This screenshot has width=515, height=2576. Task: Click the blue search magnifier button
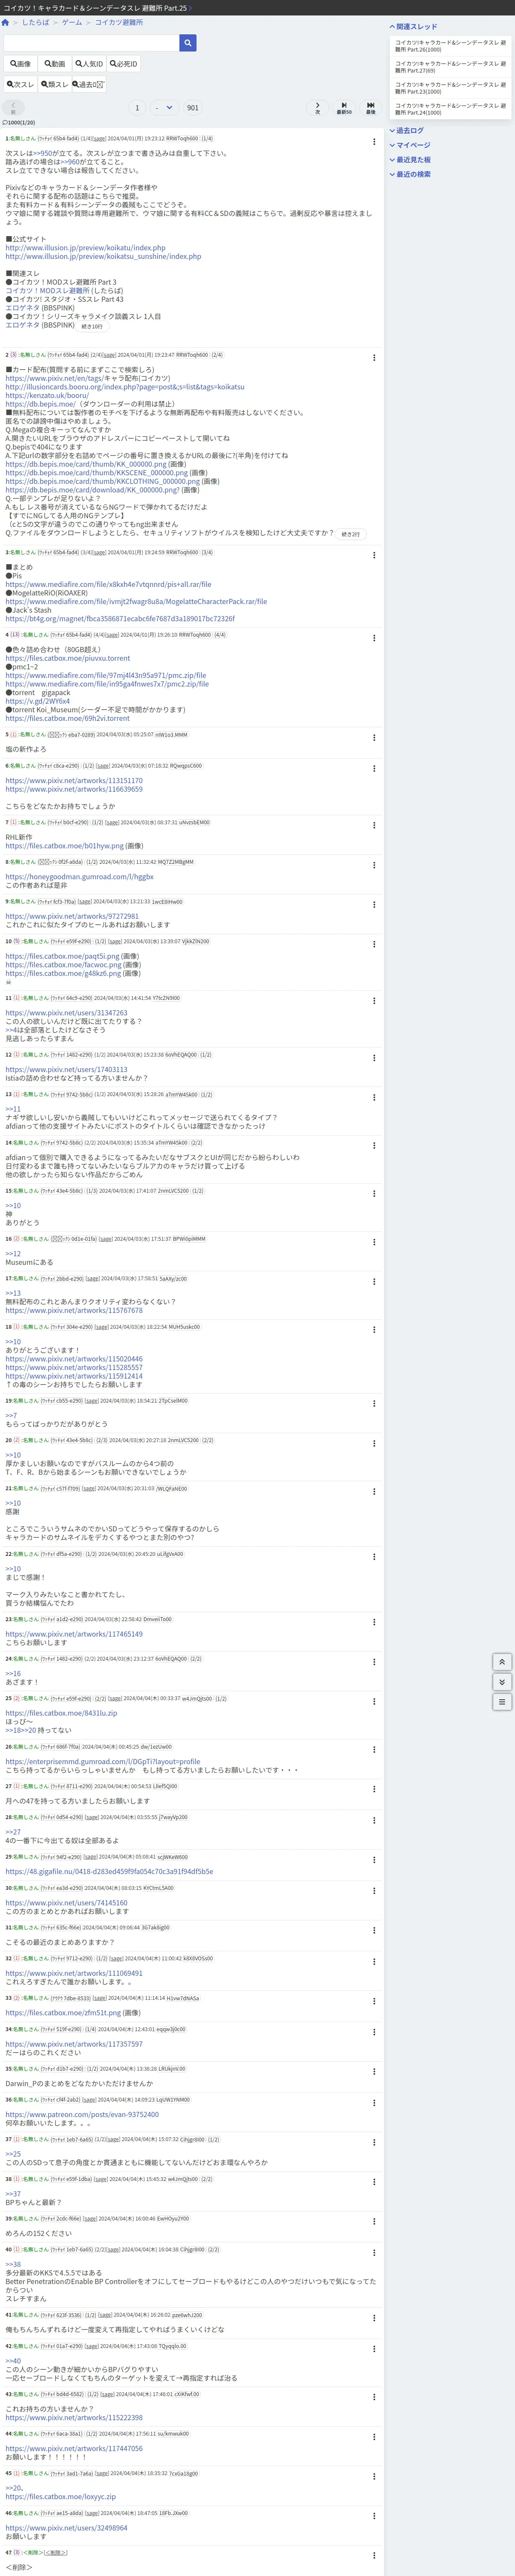(x=188, y=43)
